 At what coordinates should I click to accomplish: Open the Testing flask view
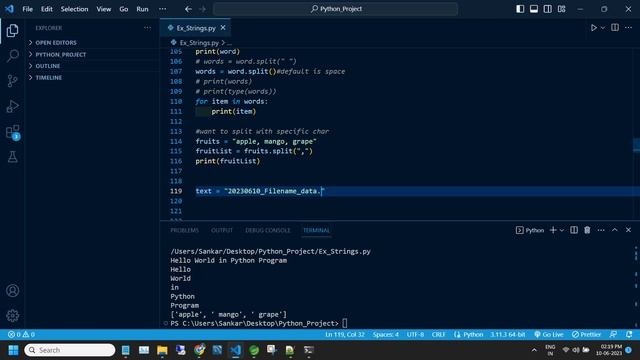tap(12, 157)
